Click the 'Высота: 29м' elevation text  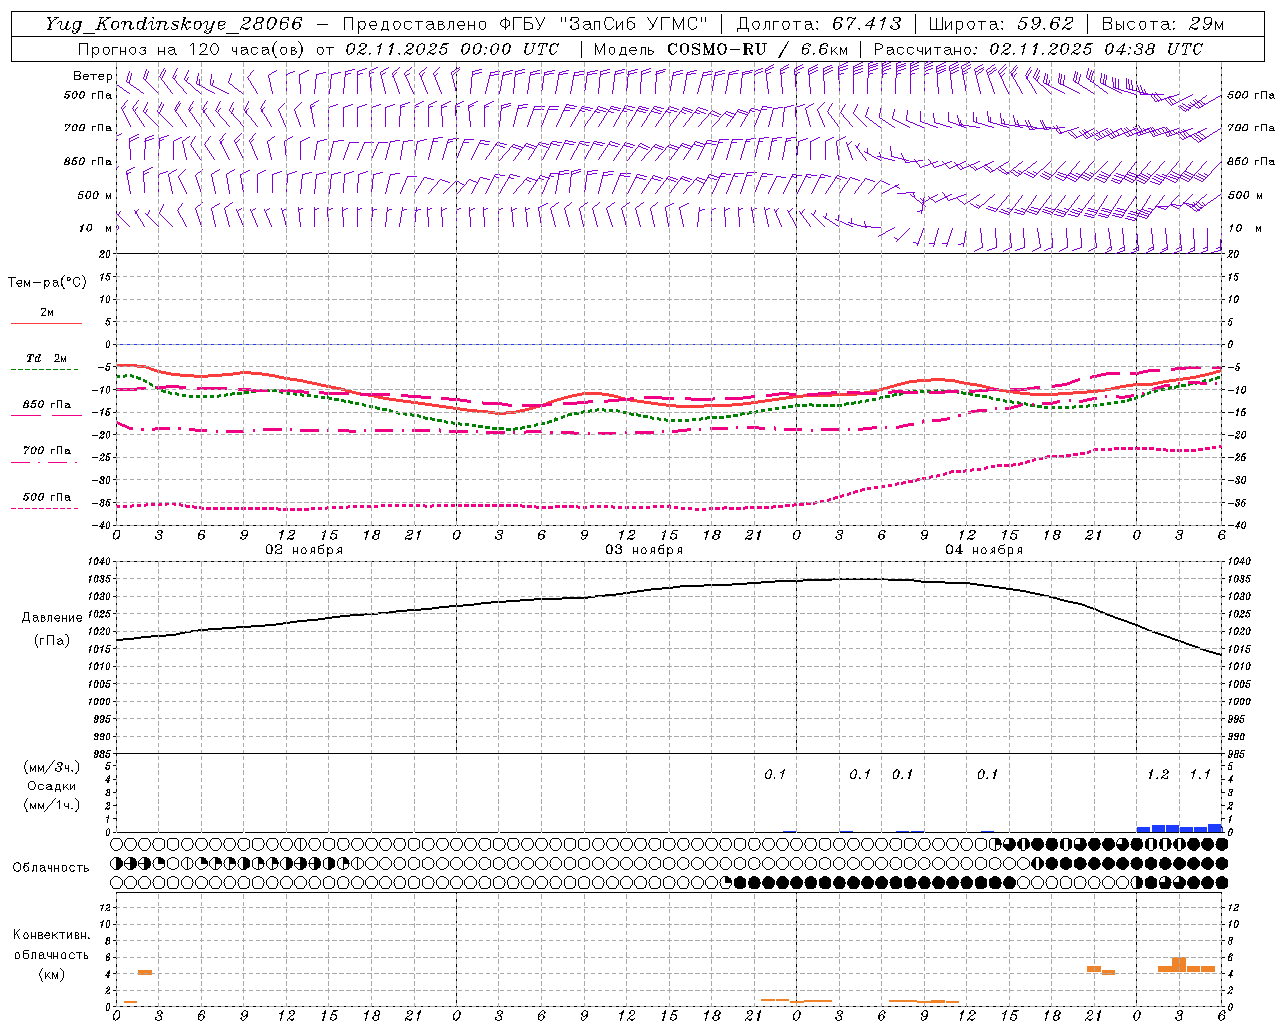tap(1163, 24)
